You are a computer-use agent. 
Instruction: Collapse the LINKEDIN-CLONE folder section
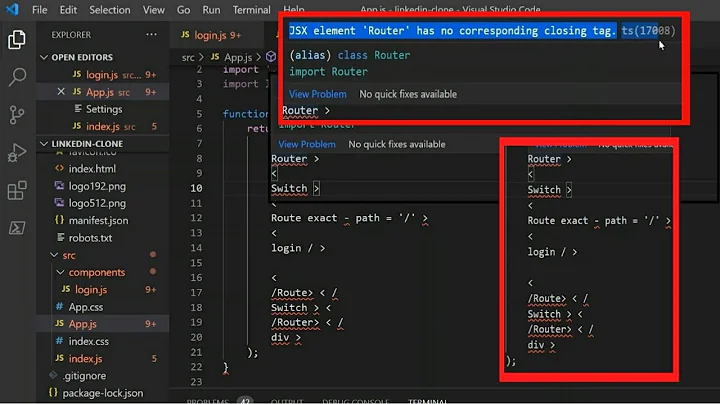click(x=44, y=144)
